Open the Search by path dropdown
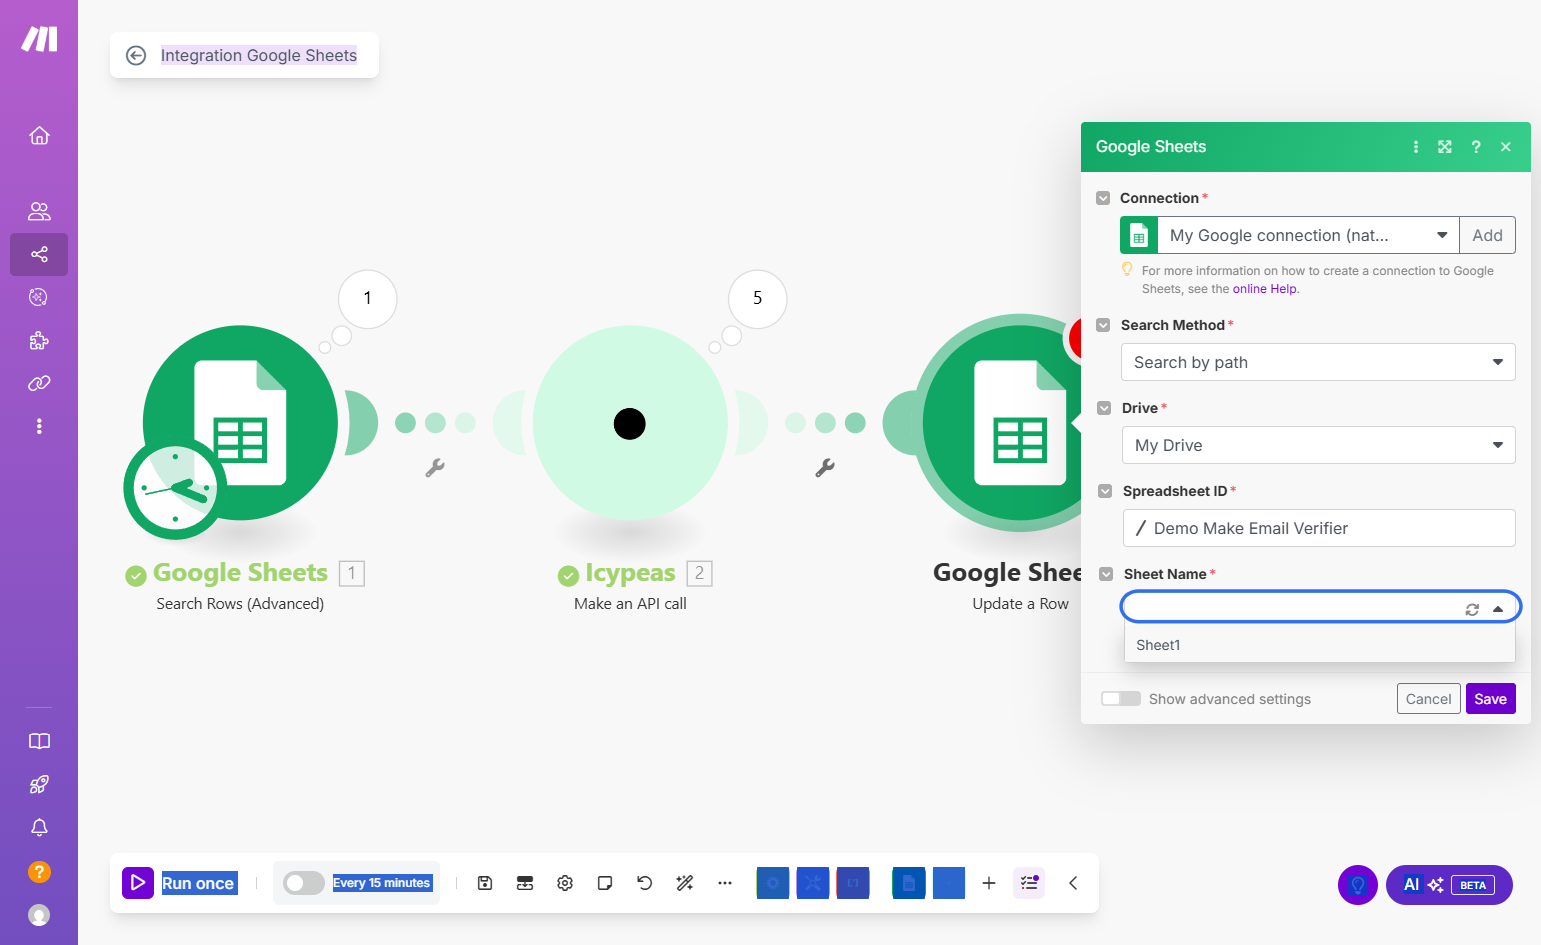The width and height of the screenshot is (1541, 945). pyautogui.click(x=1318, y=362)
